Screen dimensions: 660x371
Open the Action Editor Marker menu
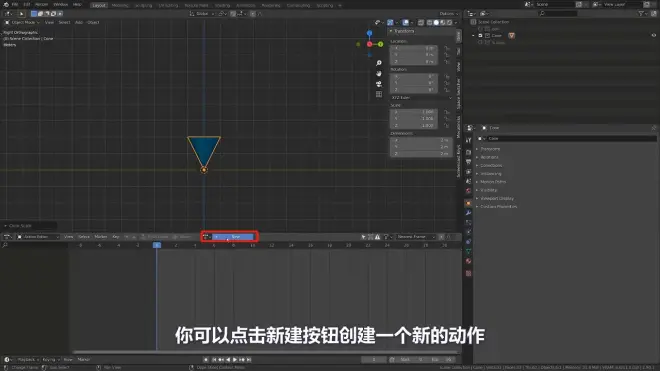[x=101, y=237]
